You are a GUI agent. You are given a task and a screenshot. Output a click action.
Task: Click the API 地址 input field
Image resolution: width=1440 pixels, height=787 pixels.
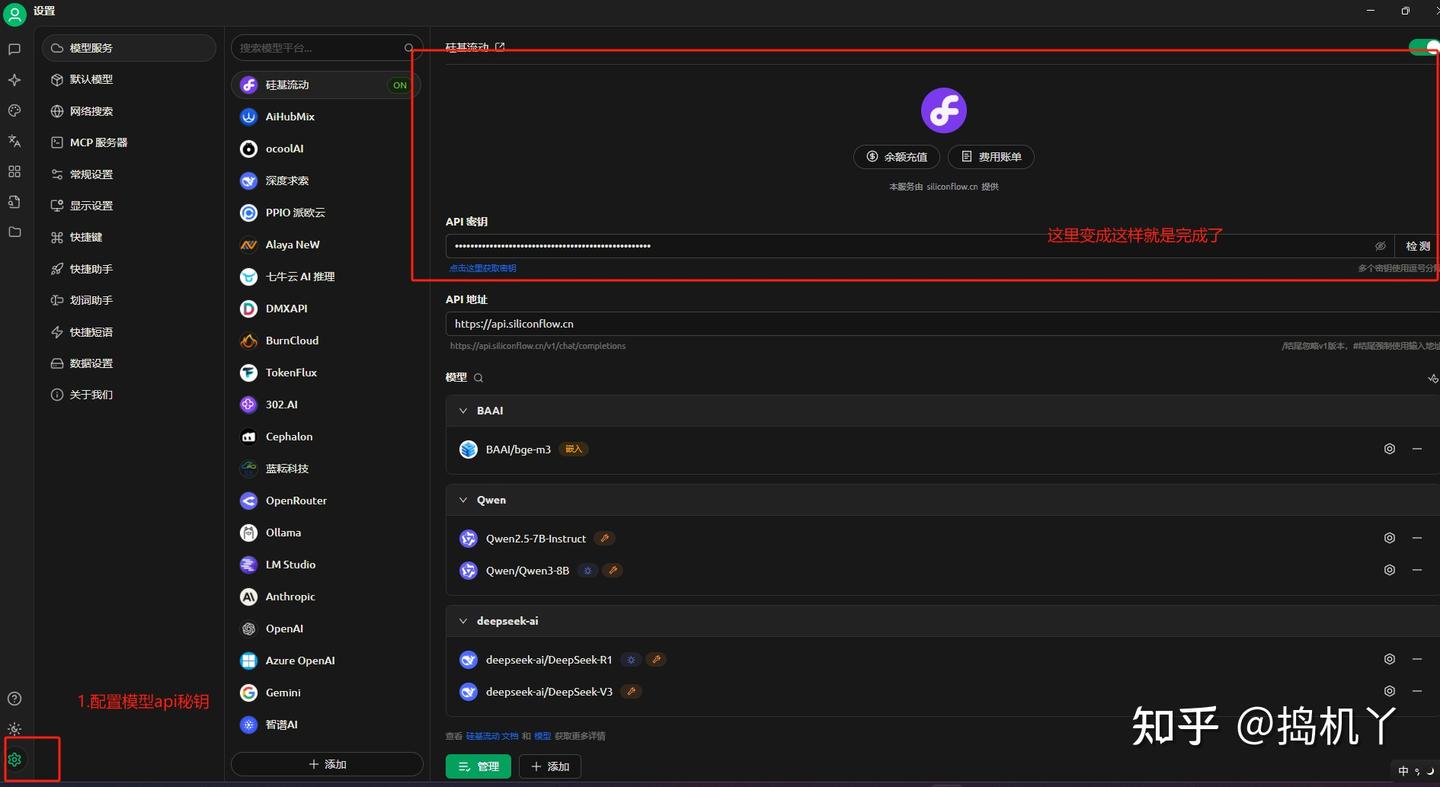pyautogui.click(x=943, y=324)
